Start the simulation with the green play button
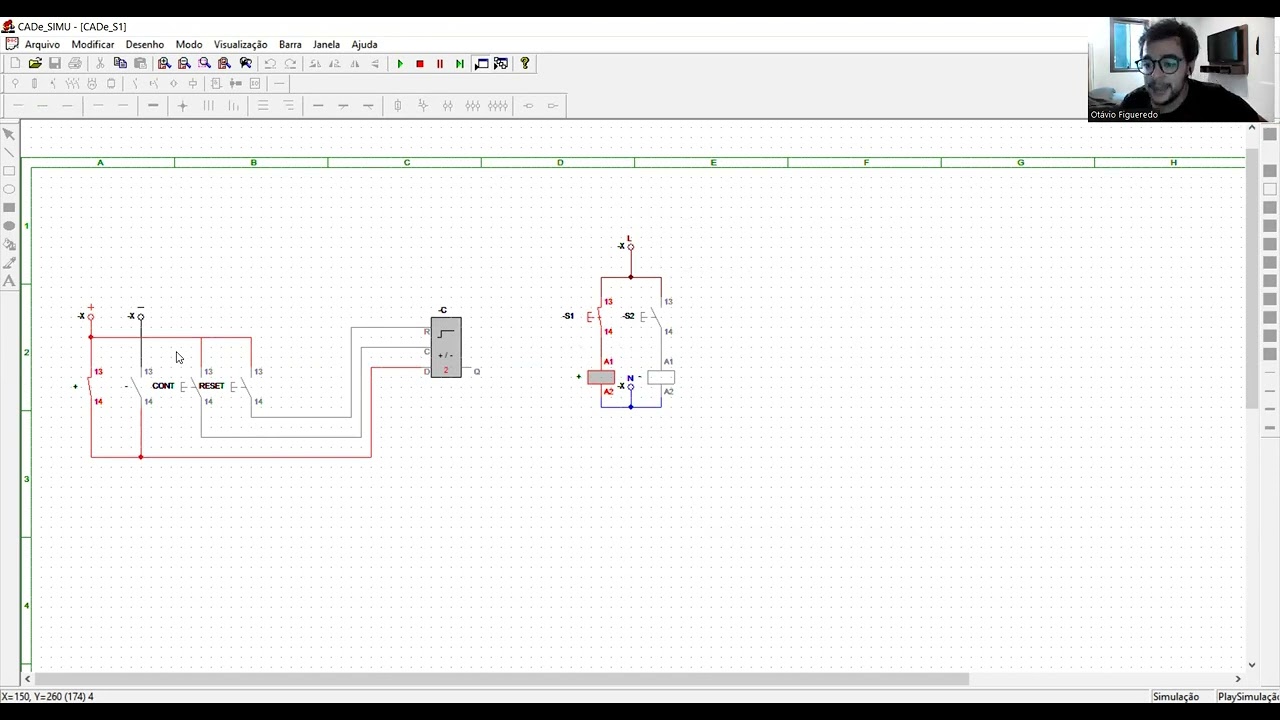 click(x=400, y=63)
